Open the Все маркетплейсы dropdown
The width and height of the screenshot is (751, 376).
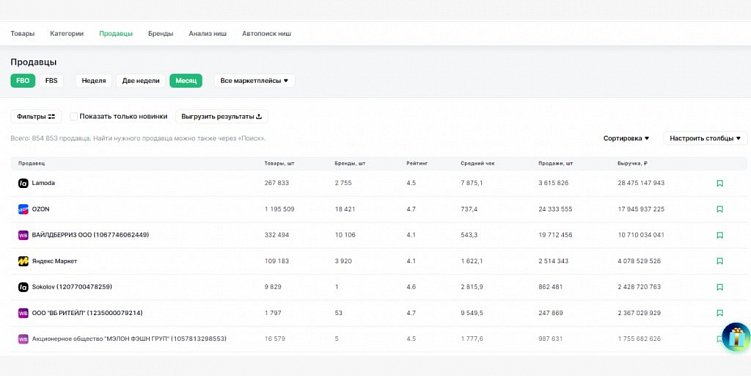click(x=254, y=80)
